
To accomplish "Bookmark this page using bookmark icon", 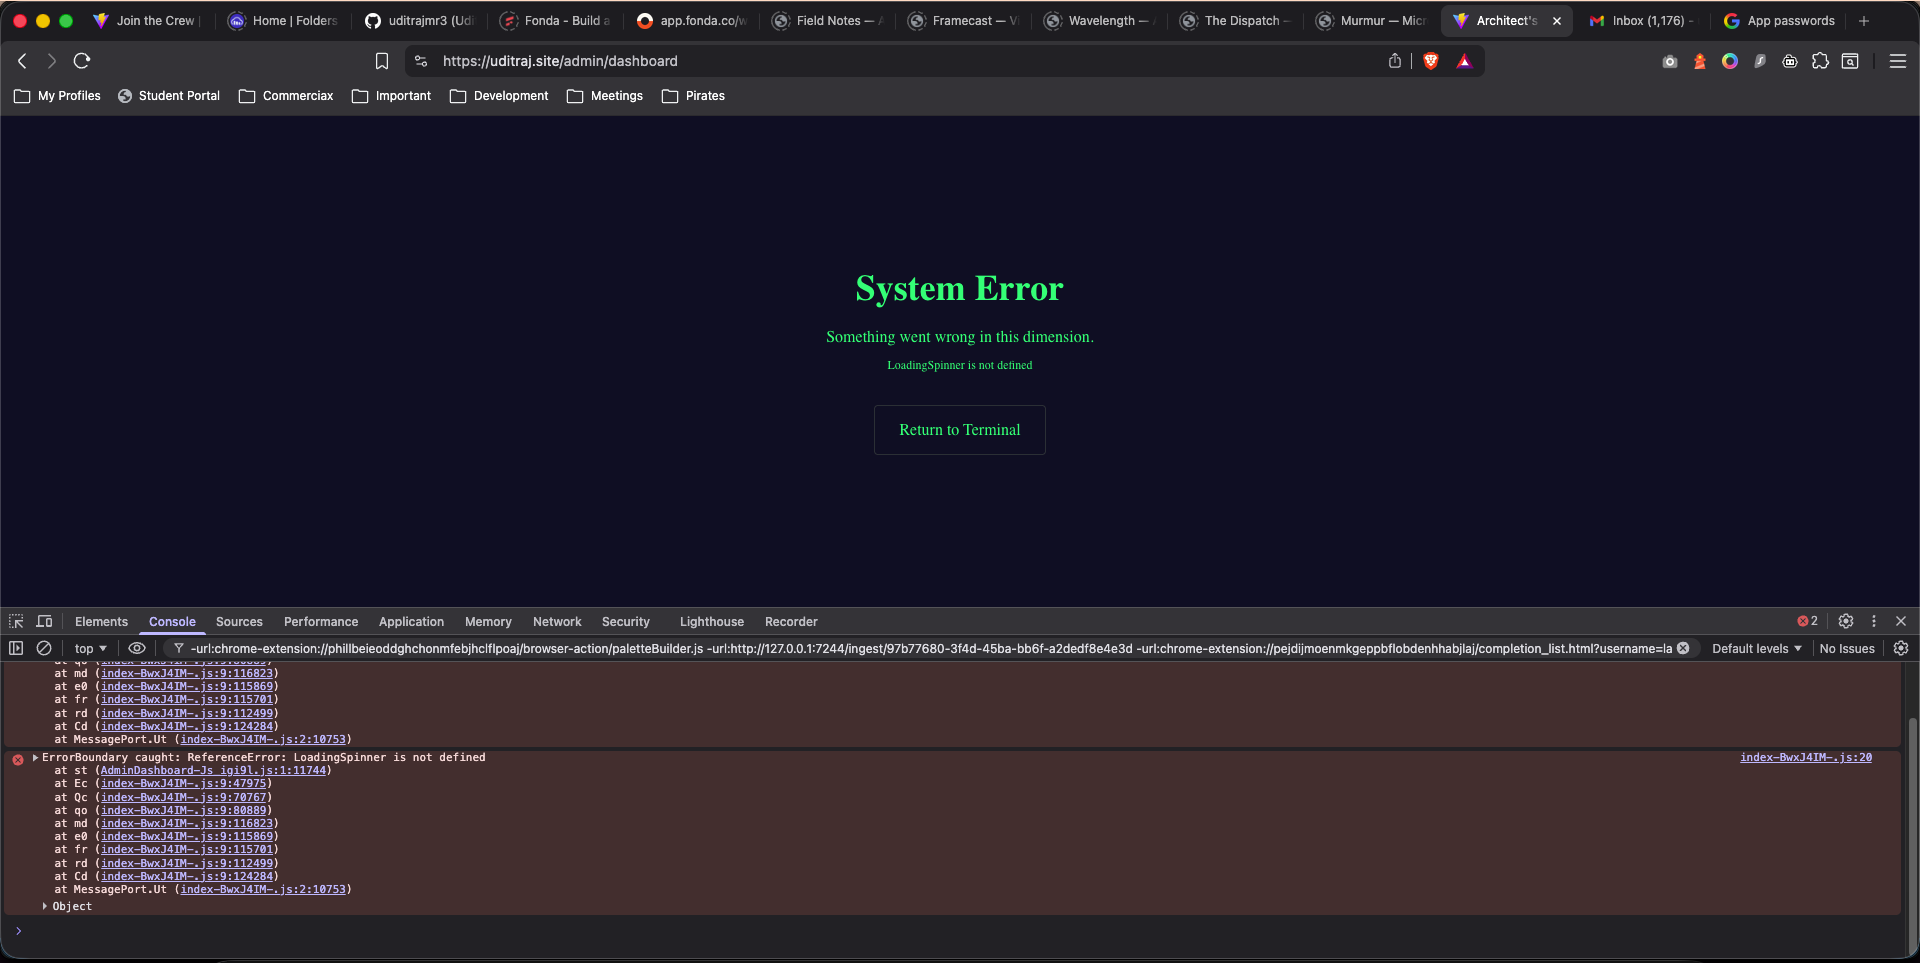I will (x=381, y=61).
